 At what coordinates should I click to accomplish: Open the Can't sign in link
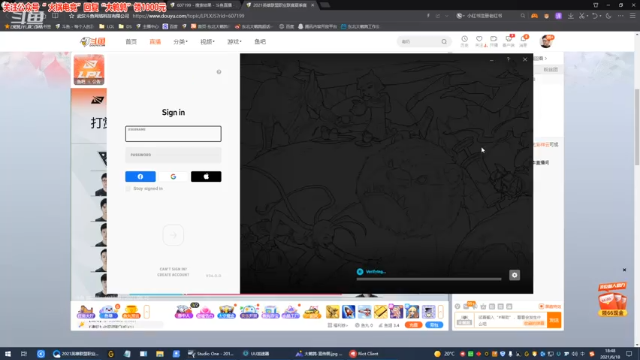[173, 269]
